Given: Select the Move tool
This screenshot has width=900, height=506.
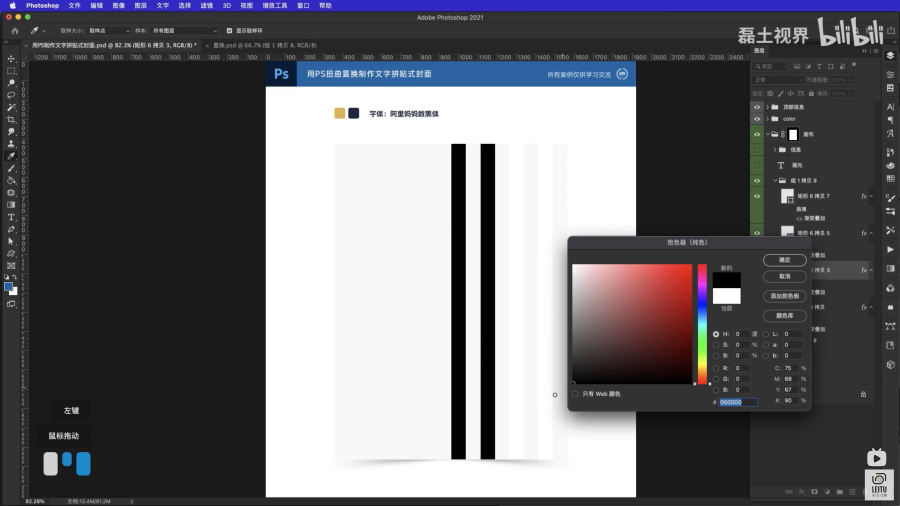Looking at the screenshot, I should tap(11, 59).
